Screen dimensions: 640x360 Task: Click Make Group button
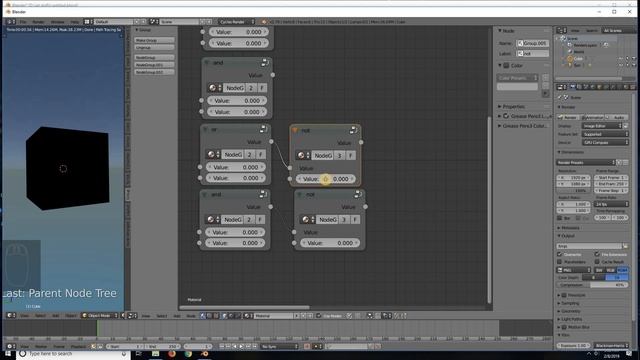(154, 40)
